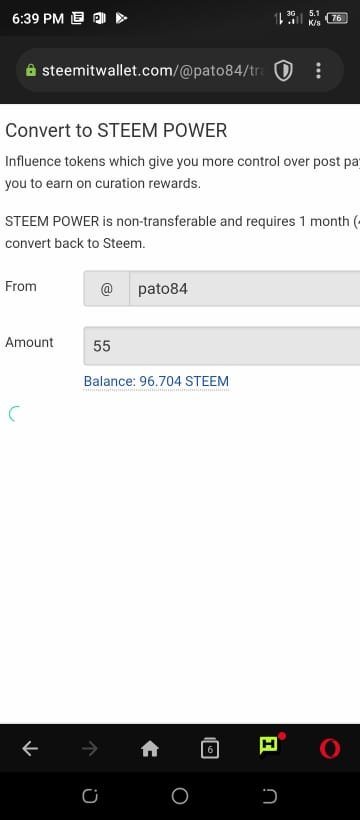Select the From field showing pato84
The width and height of the screenshot is (360, 820).
(x=222, y=289)
